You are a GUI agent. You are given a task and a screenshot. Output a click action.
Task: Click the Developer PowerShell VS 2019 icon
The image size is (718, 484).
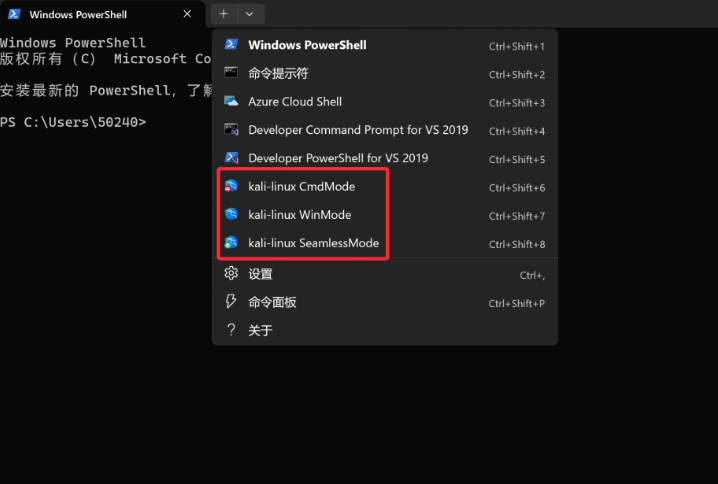[x=231, y=158]
